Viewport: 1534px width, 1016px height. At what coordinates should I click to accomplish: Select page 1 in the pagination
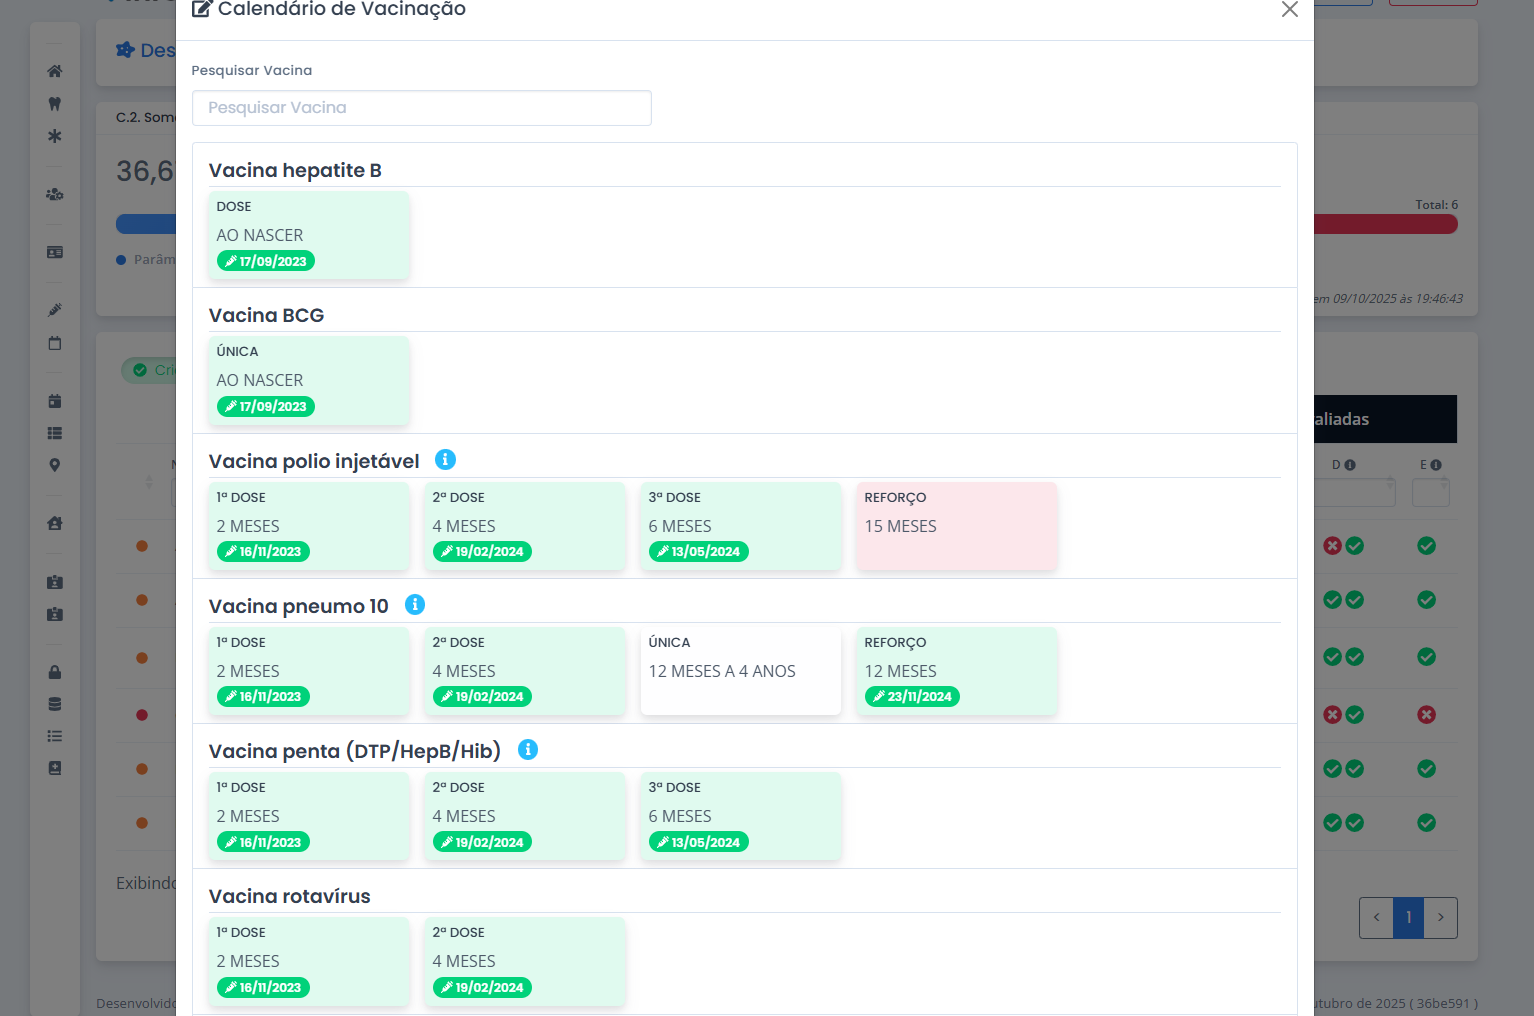(1408, 917)
